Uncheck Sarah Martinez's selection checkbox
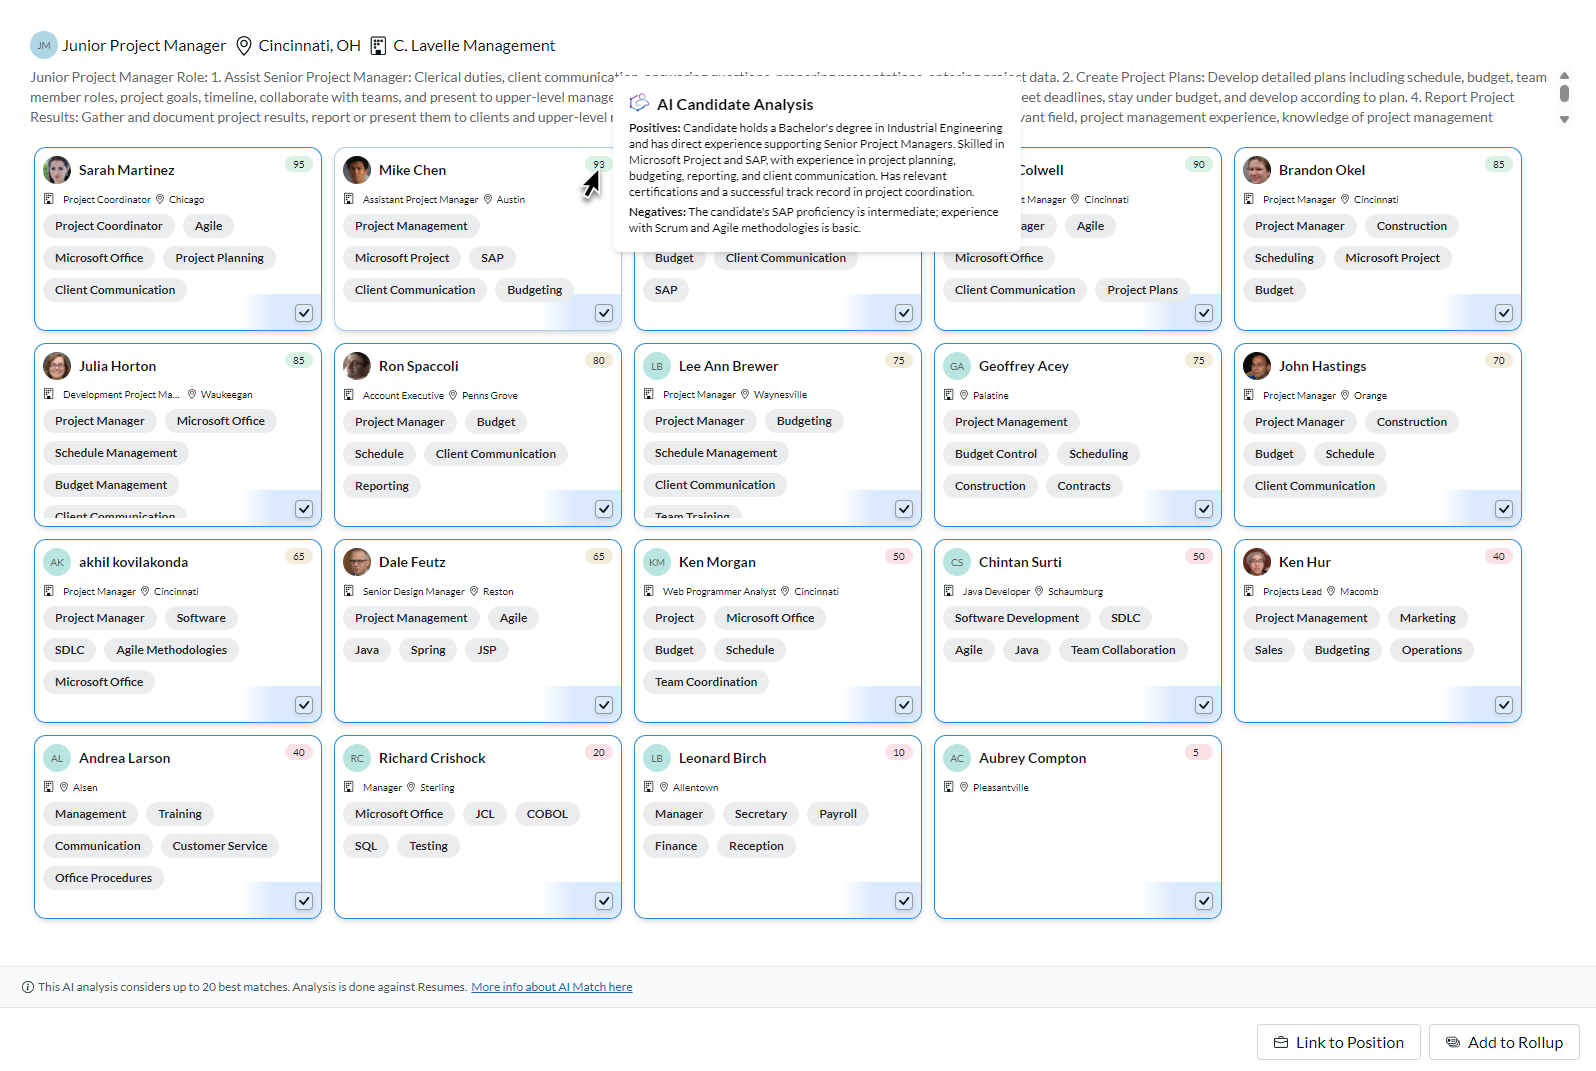The width and height of the screenshot is (1596, 1071). pyautogui.click(x=304, y=313)
